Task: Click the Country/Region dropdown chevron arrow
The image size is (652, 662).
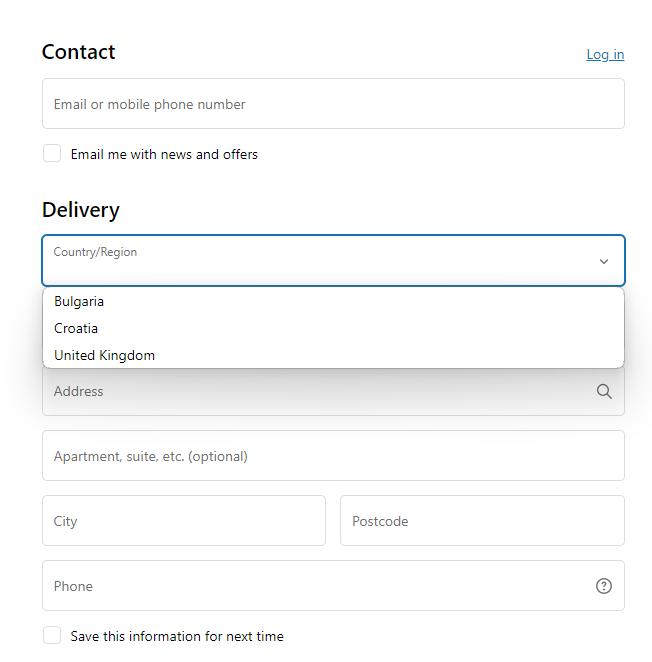Action: point(604,261)
